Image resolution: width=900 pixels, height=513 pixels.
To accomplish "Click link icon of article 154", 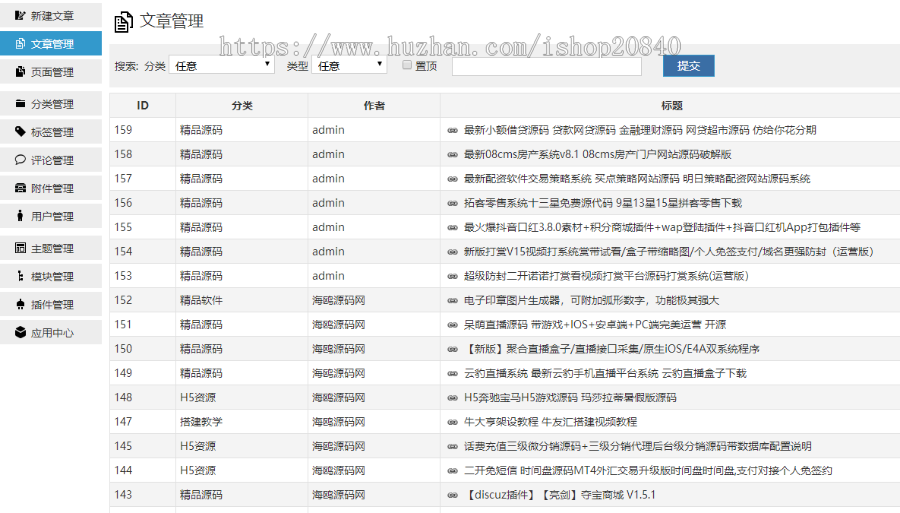I will coord(452,252).
